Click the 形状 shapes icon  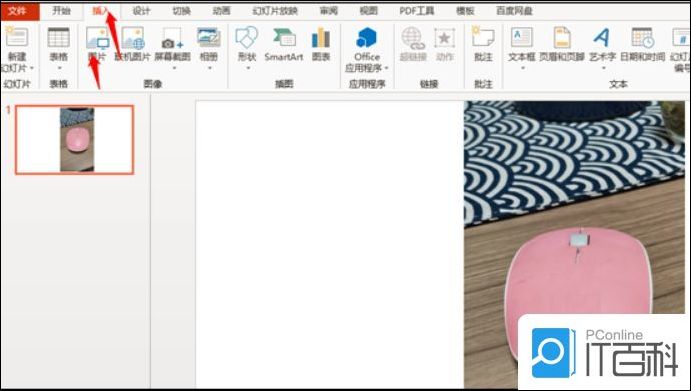coord(246,37)
